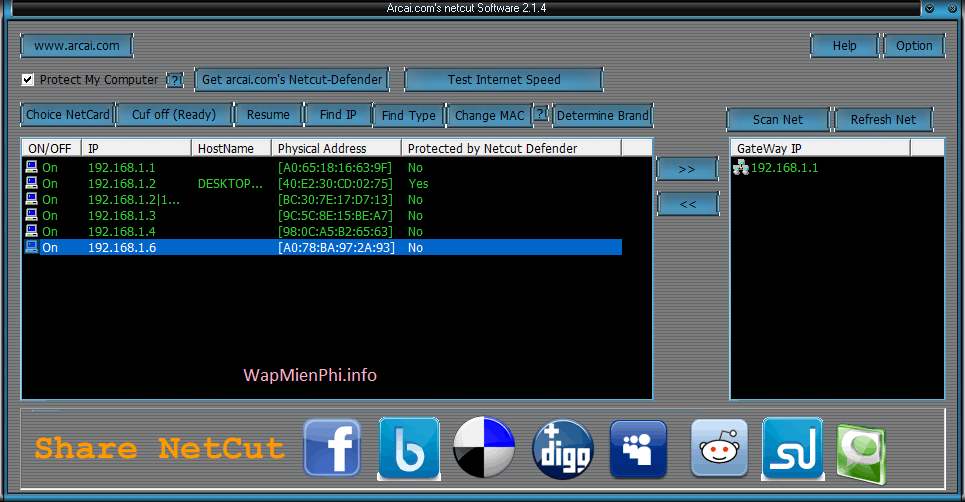Click help icon beside Change MAC
The image size is (965, 502).
tap(540, 114)
